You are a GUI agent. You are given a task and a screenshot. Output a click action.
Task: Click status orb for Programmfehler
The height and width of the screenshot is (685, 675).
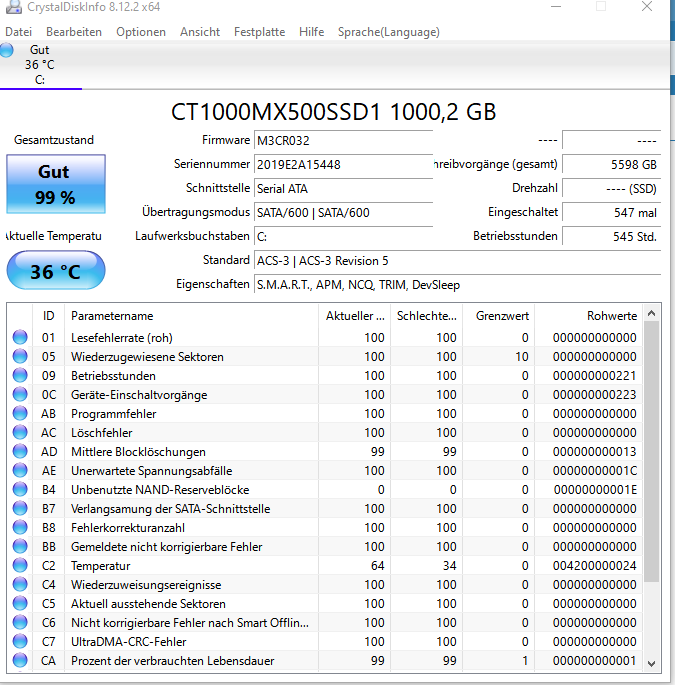click(x=20, y=413)
